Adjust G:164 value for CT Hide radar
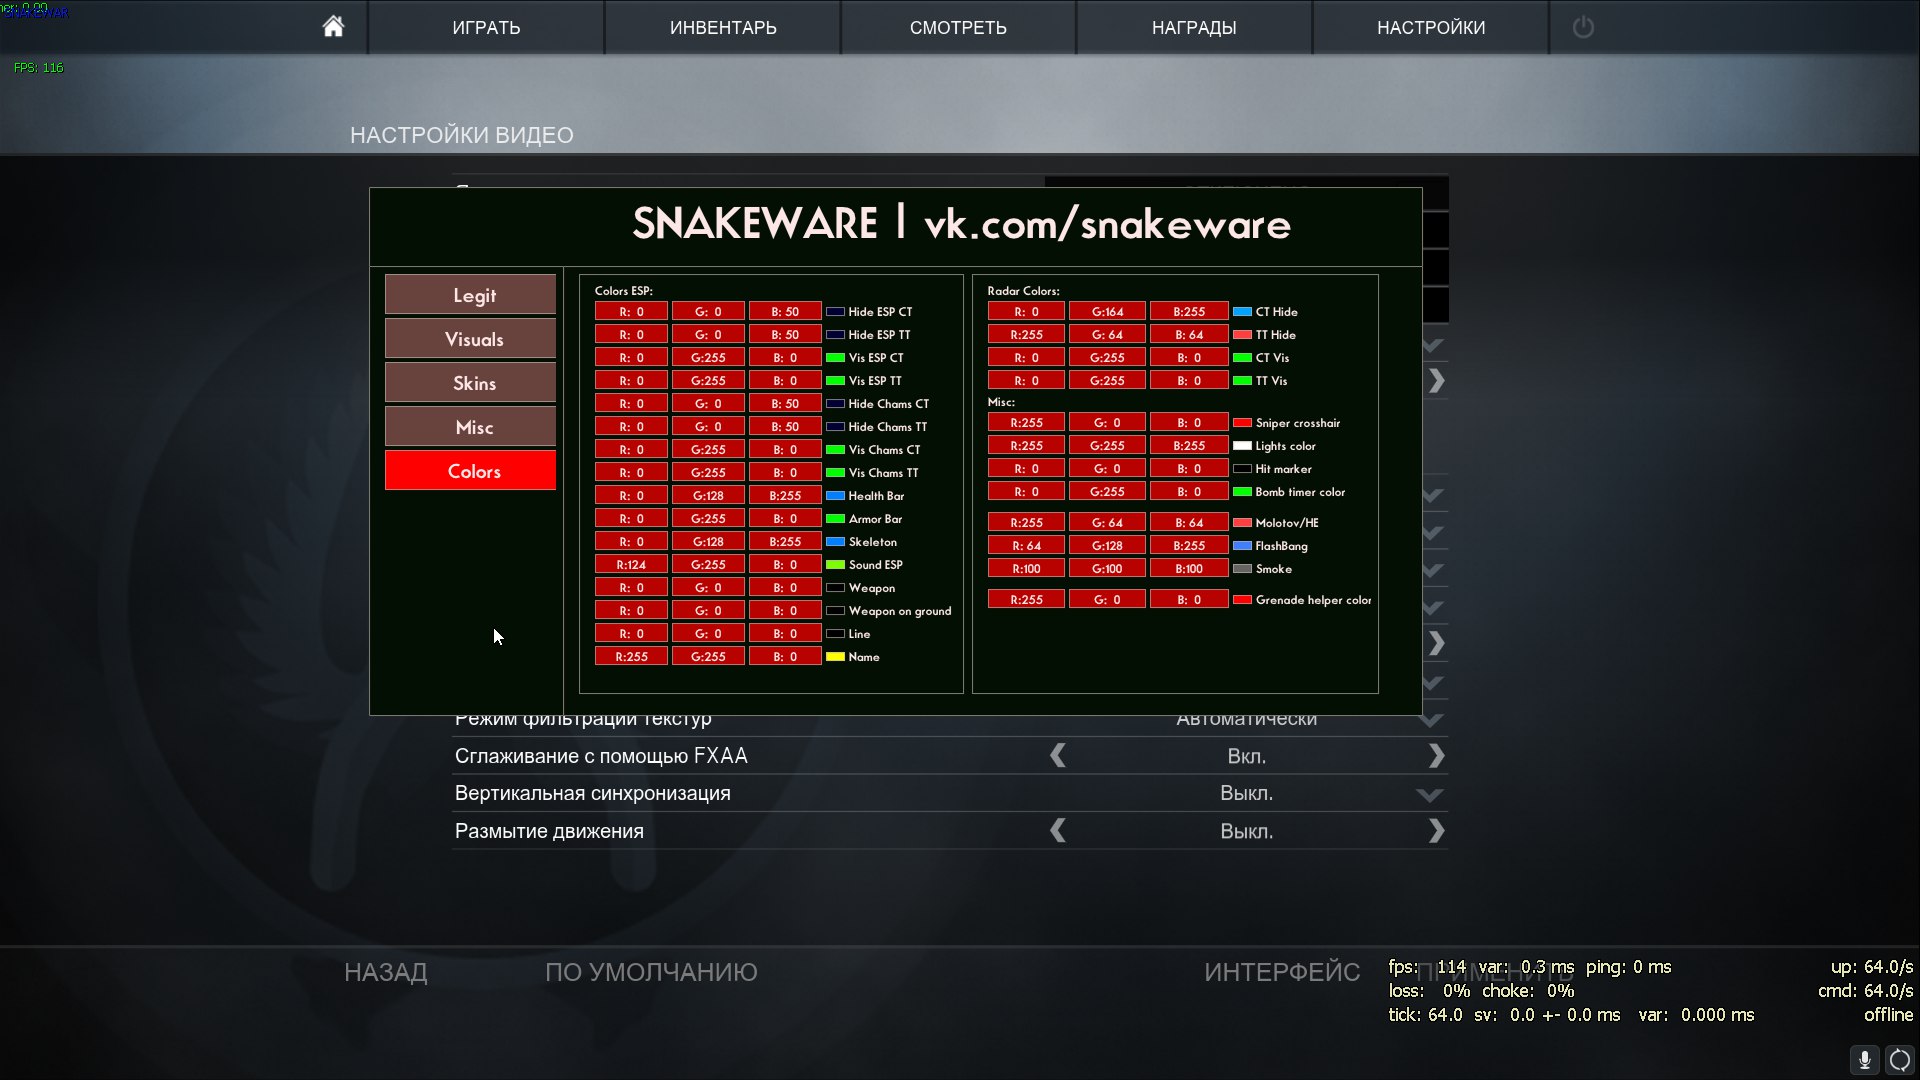 [1107, 312]
